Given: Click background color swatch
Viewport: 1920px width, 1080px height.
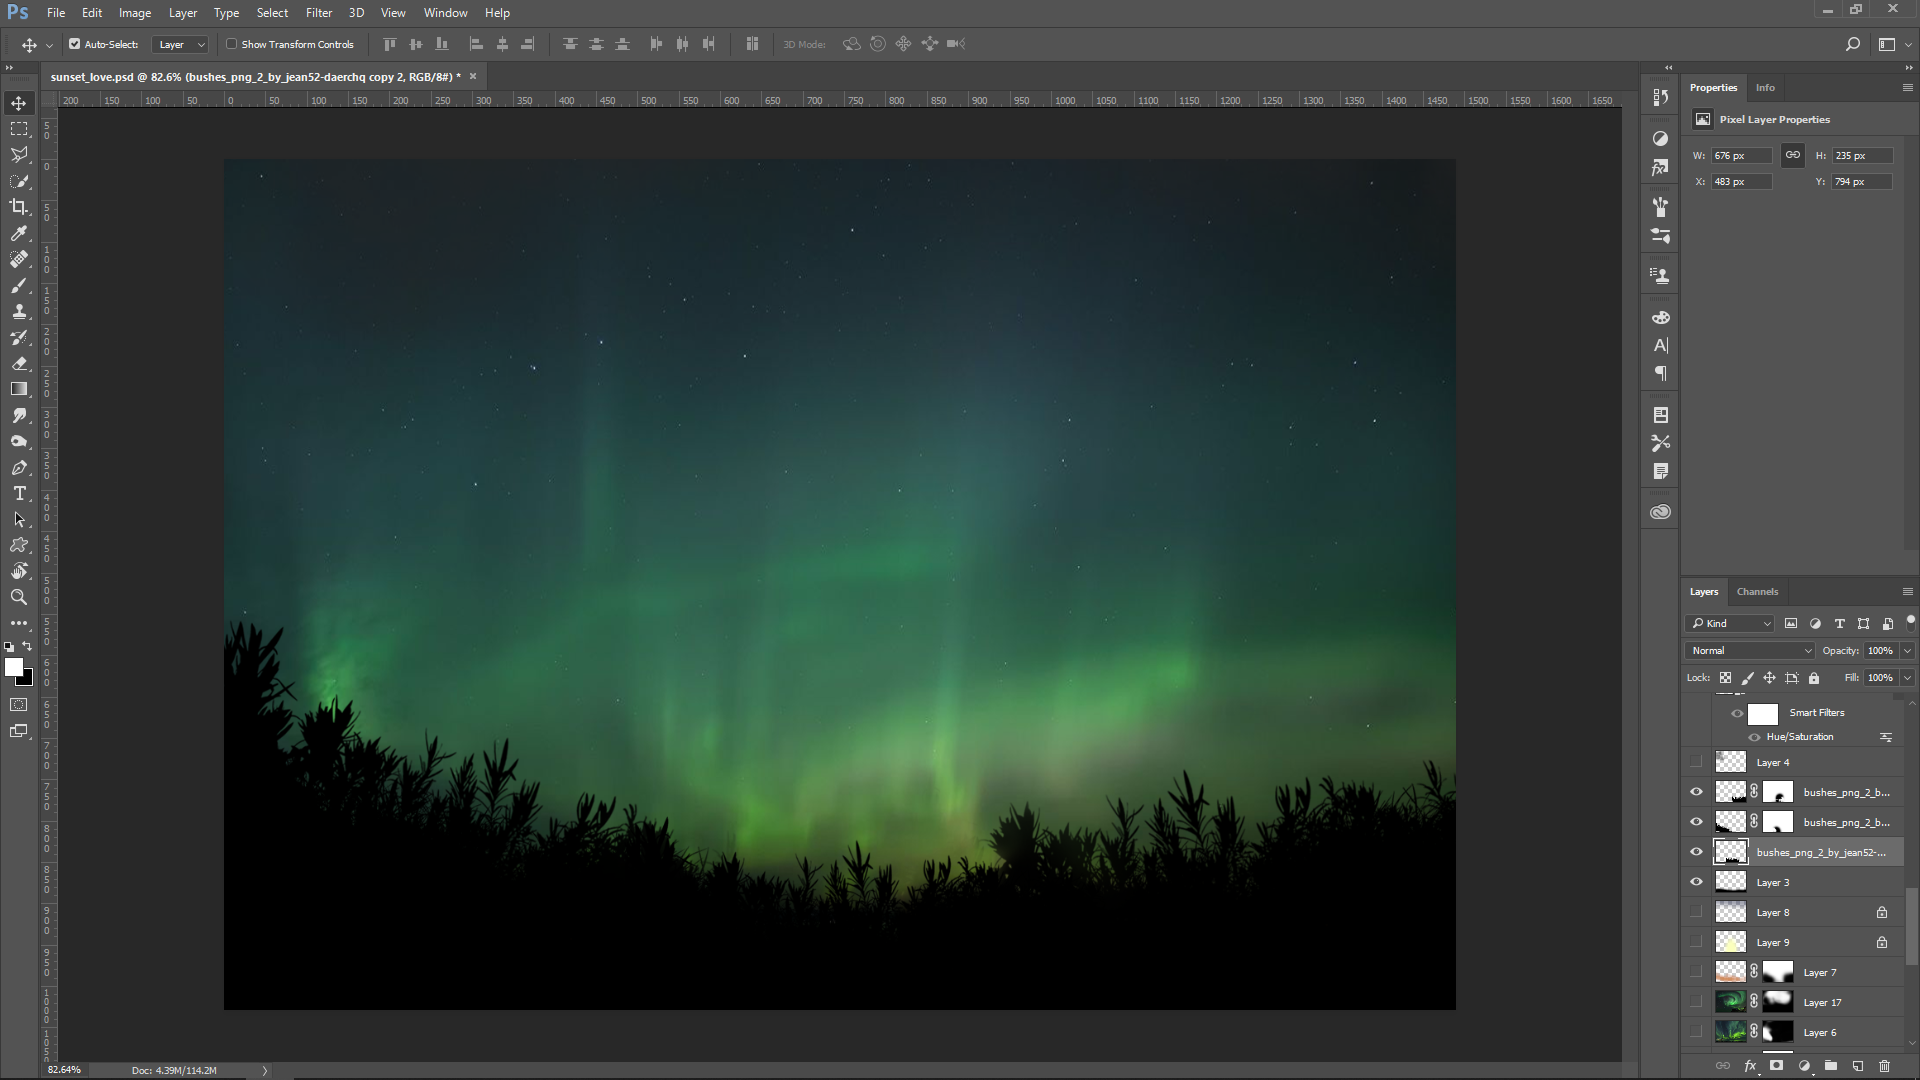Looking at the screenshot, I should tap(27, 679).
